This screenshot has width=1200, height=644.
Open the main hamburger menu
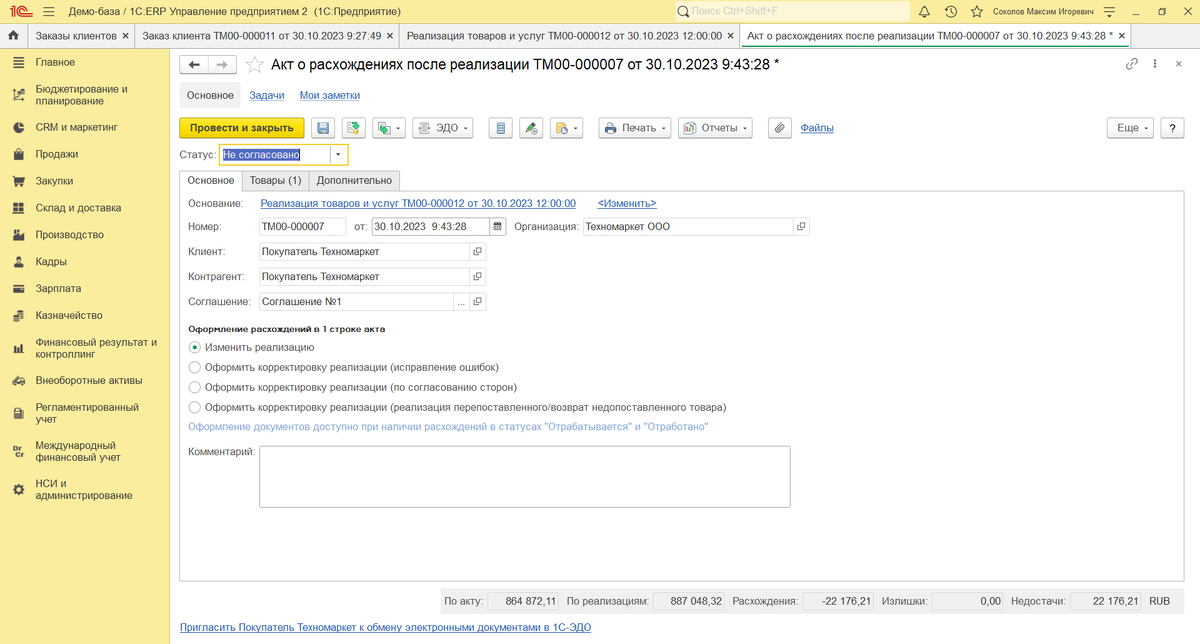click(48, 11)
